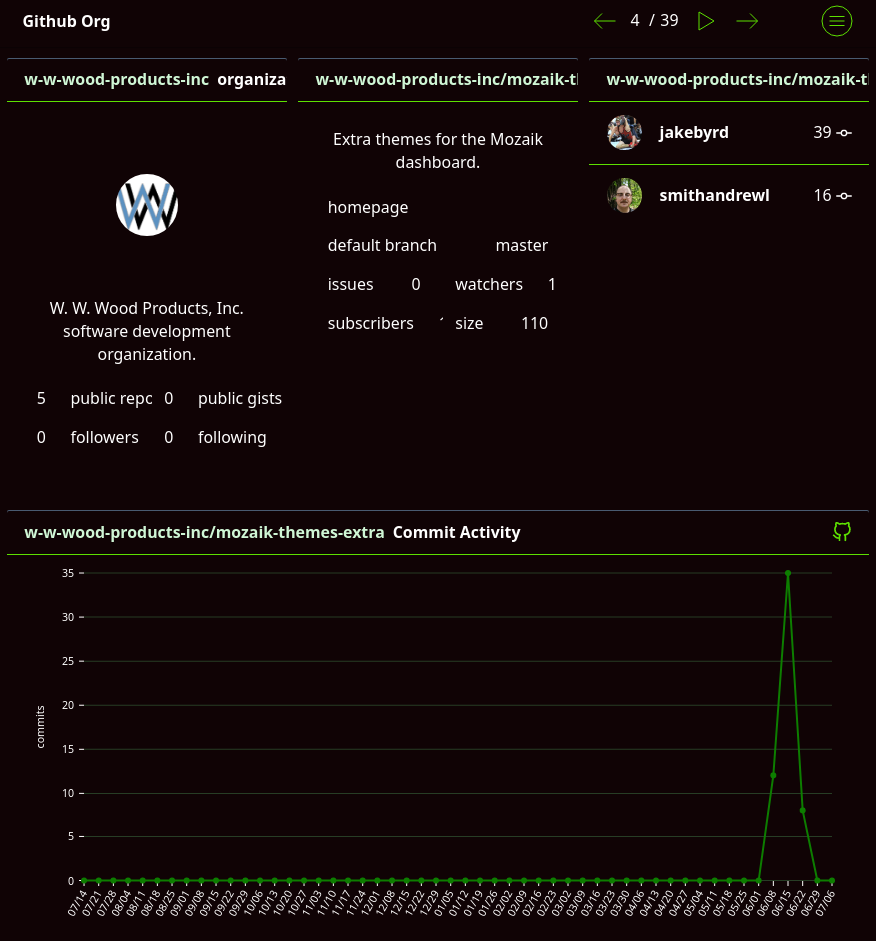This screenshot has width=876, height=941.
Task: Click the organization description text
Action: [x=147, y=331]
